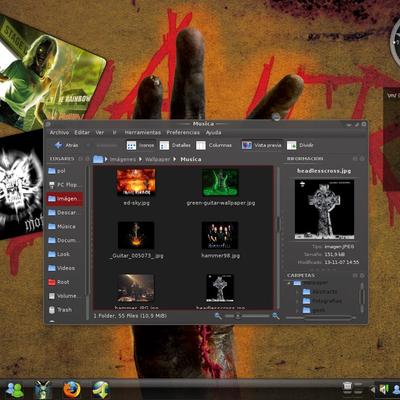Expand the third Carpetas subfolder
The image size is (400, 400).
297,310
